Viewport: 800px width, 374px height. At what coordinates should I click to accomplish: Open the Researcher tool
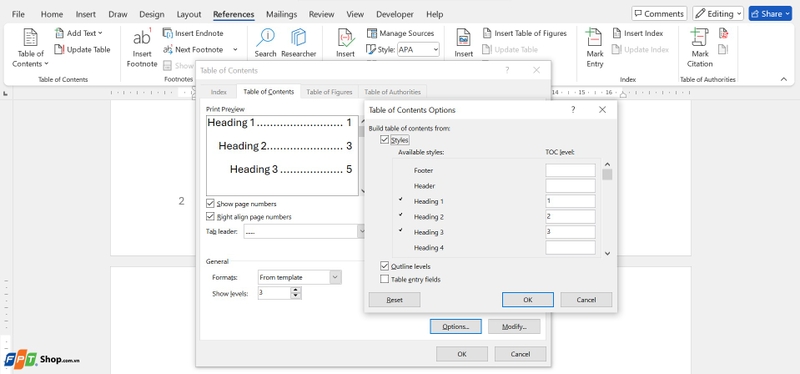(x=298, y=43)
